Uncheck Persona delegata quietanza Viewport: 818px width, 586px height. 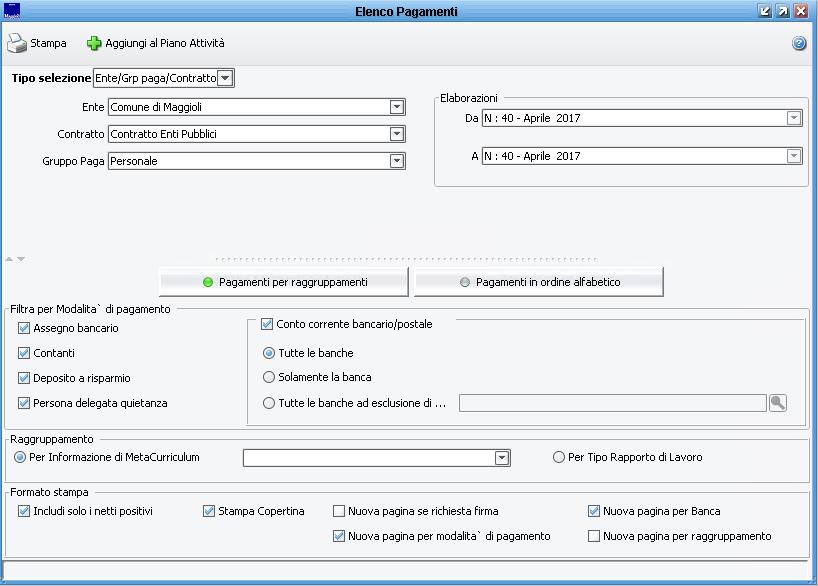tap(23, 403)
